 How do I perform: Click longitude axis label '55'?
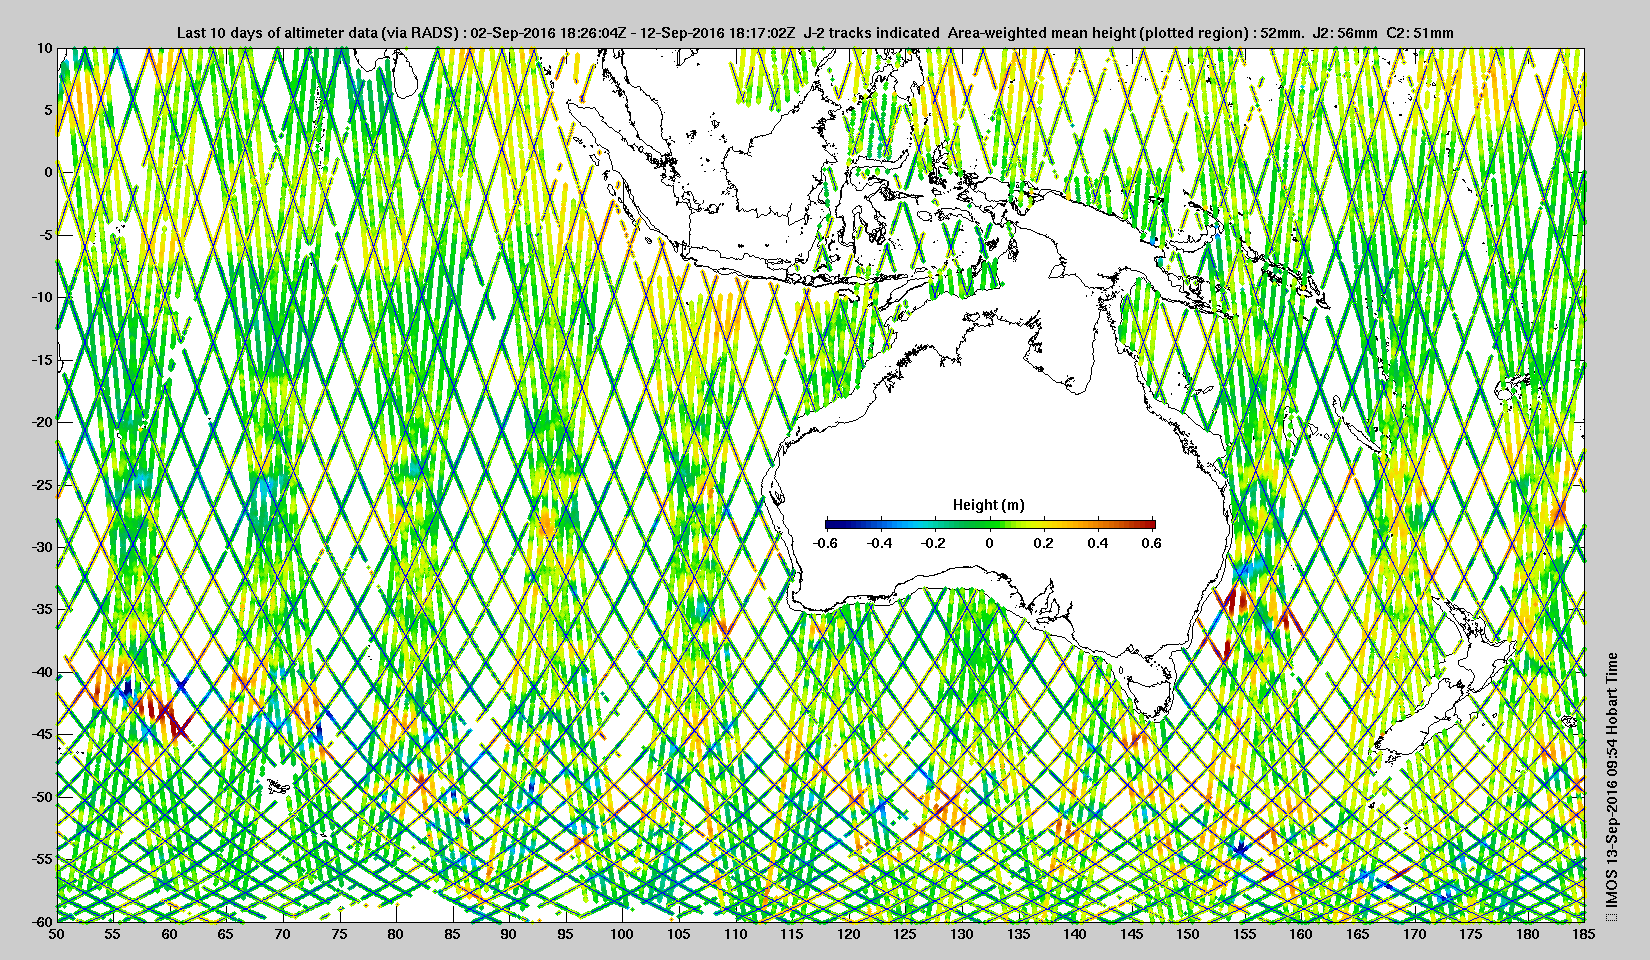pyautogui.click(x=113, y=934)
